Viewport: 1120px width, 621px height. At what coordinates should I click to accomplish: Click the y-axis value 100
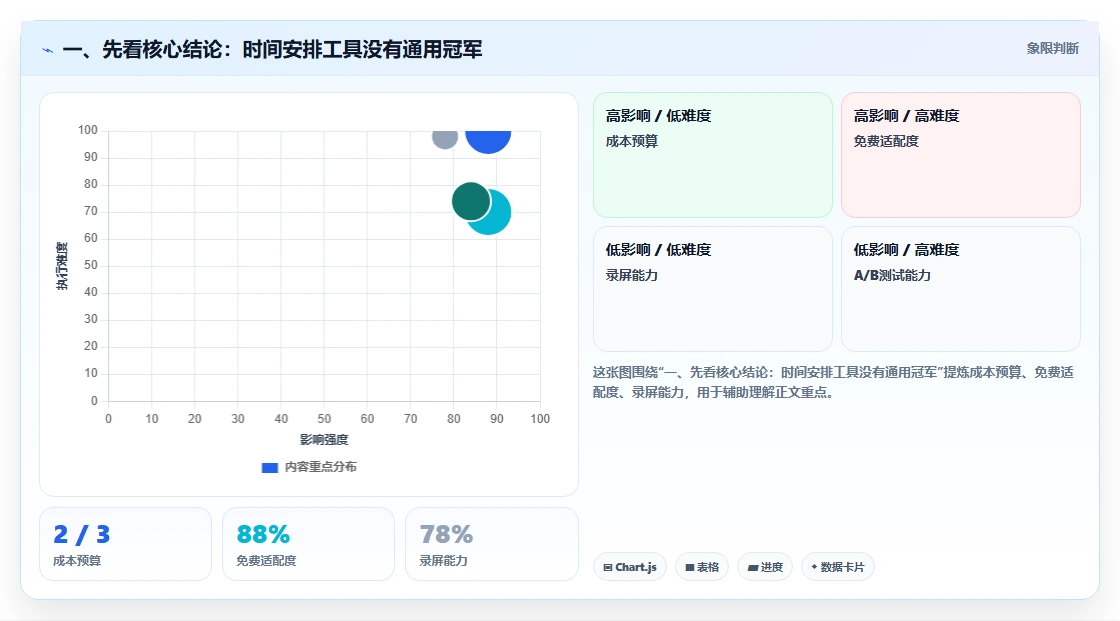(88, 130)
